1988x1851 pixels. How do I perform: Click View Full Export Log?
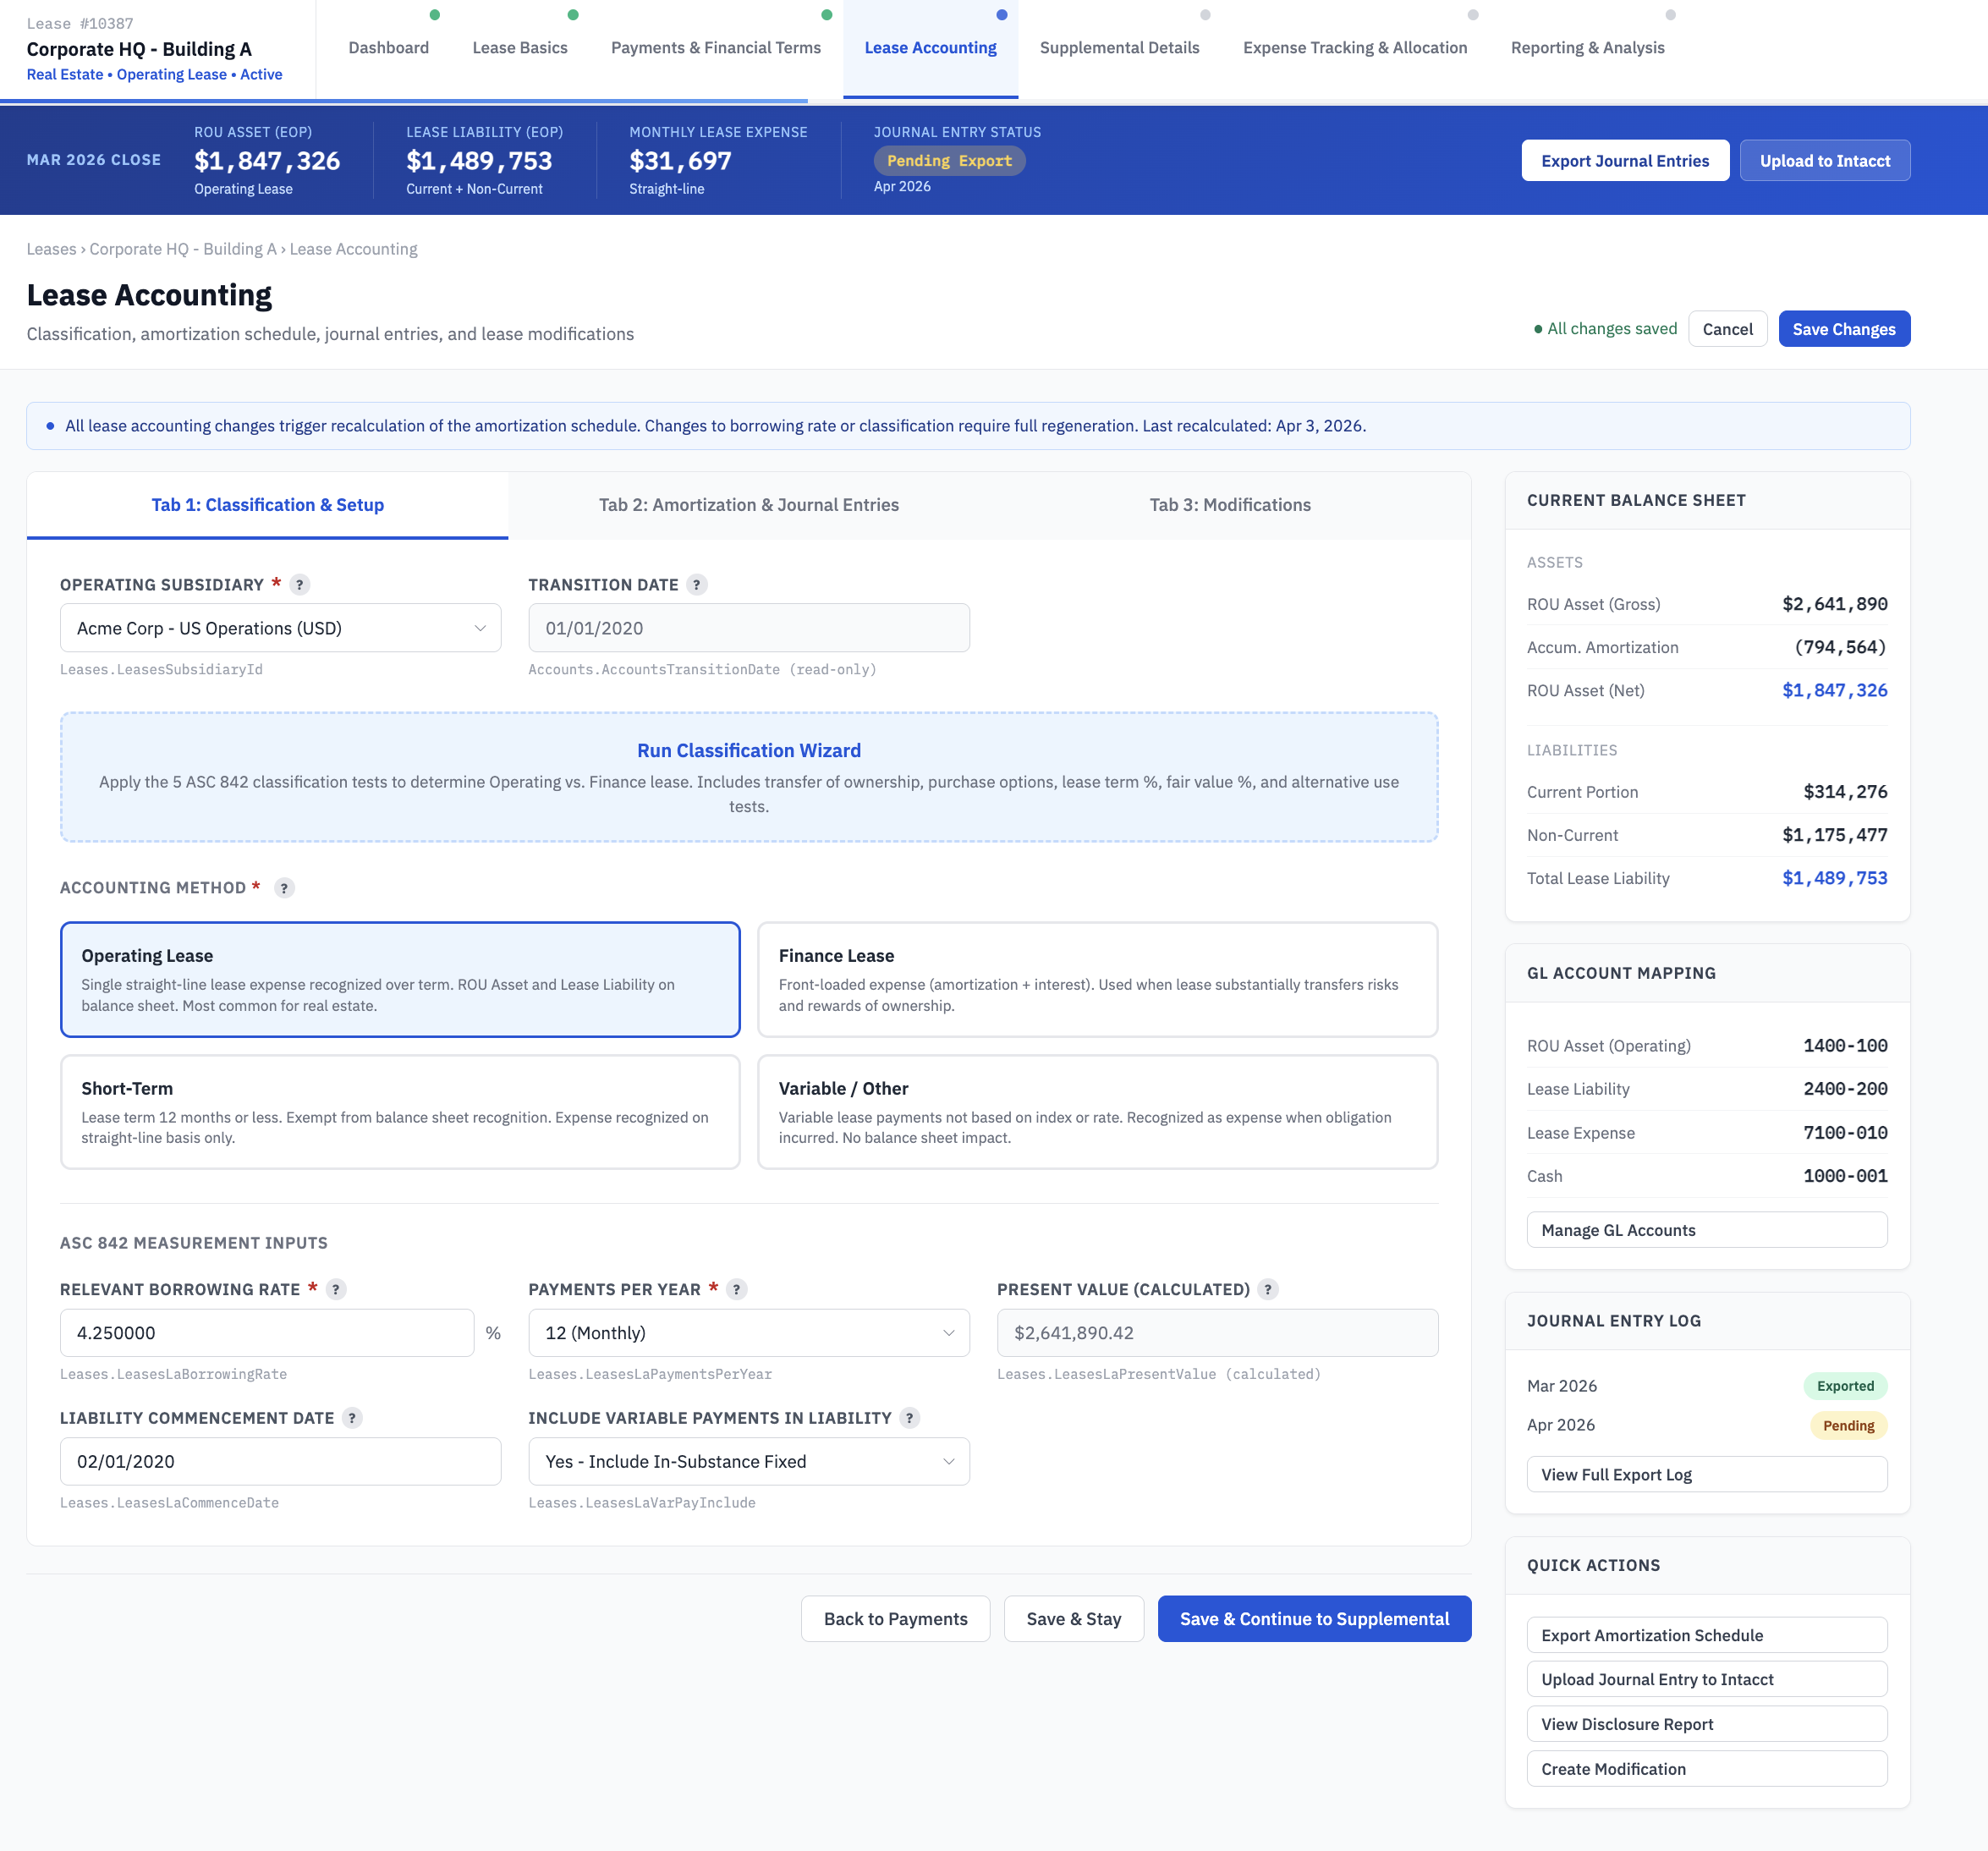tap(1706, 1473)
